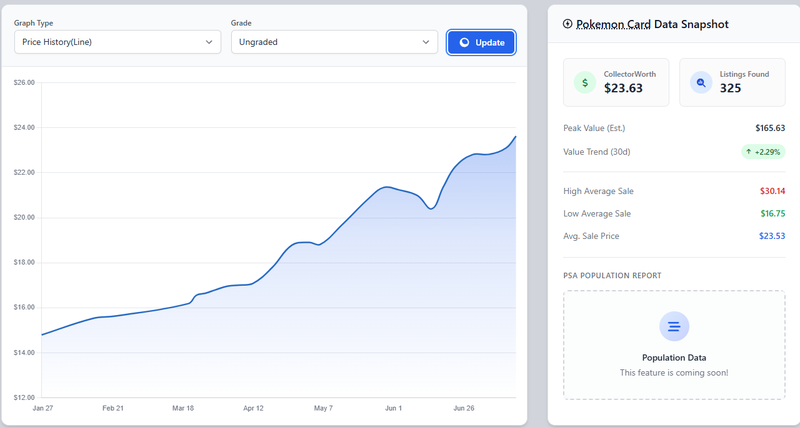Click the green dollar sign CollectorWorth icon
The width and height of the screenshot is (800, 428).
coord(585,83)
